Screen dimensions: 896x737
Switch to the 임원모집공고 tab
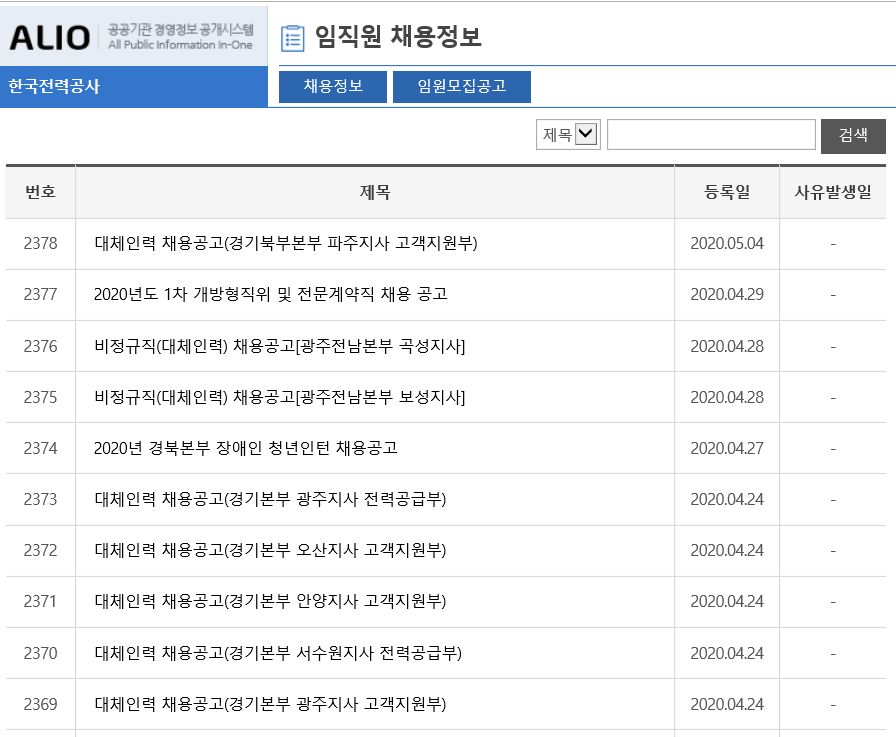point(462,86)
